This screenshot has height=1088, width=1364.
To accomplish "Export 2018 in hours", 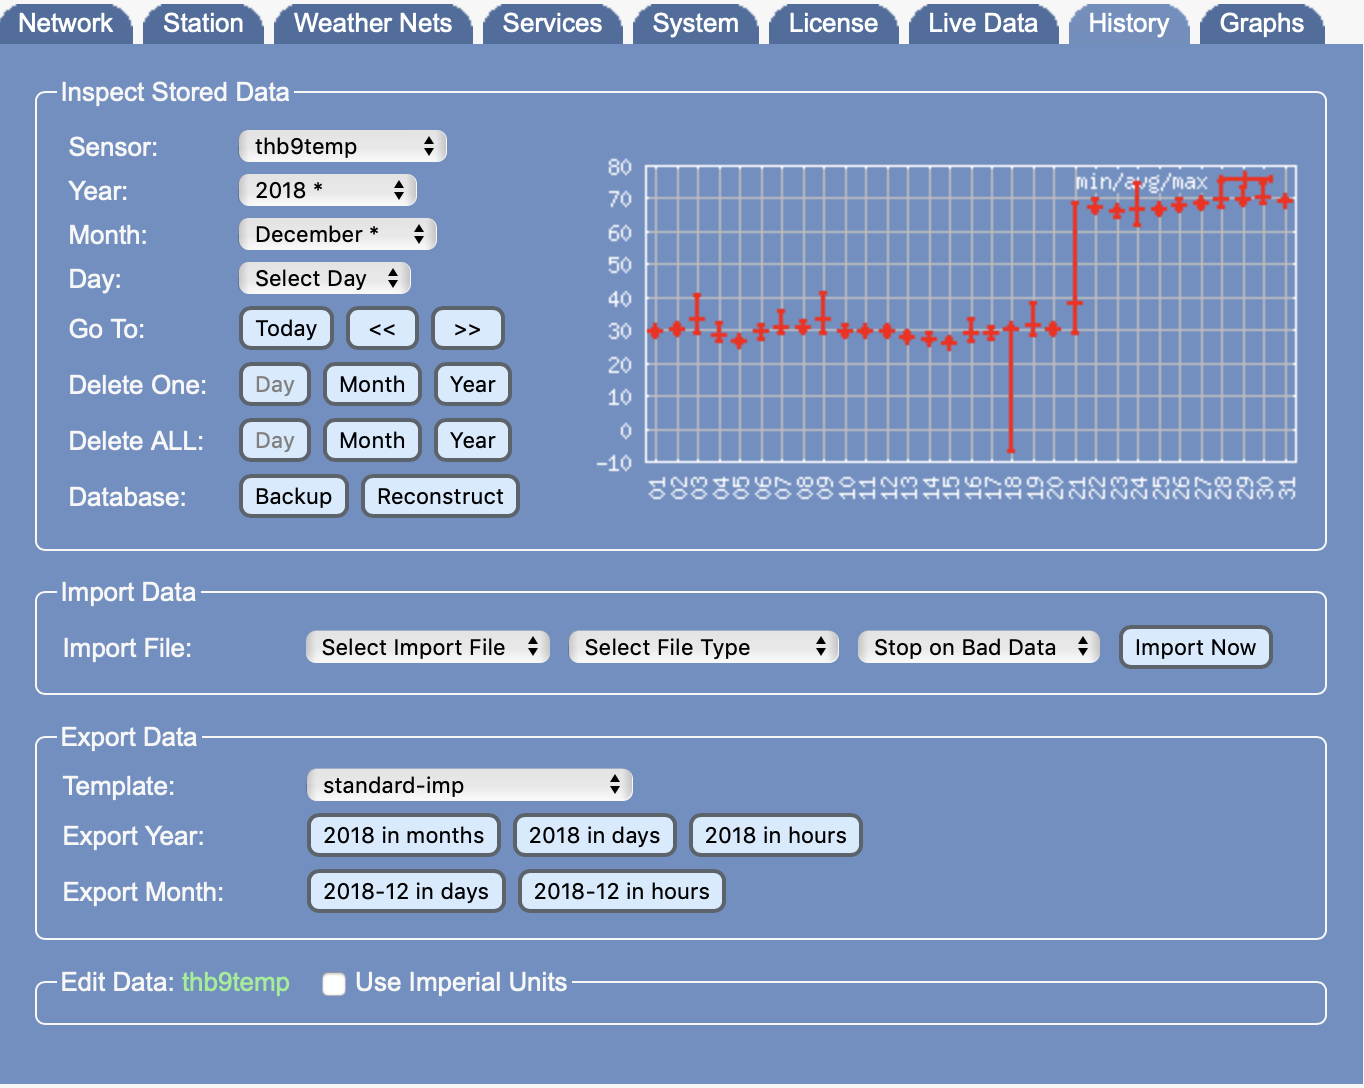I will (776, 835).
